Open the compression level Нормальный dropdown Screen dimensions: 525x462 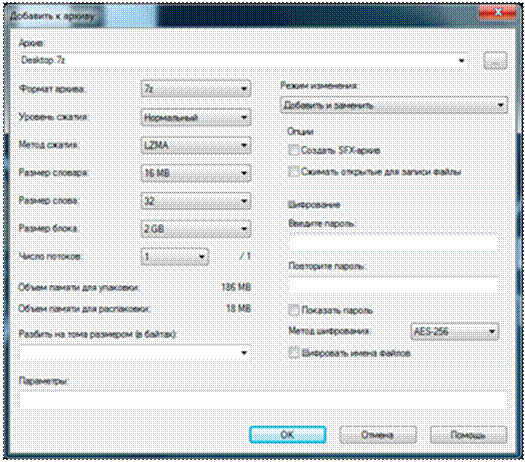pyautogui.click(x=196, y=117)
